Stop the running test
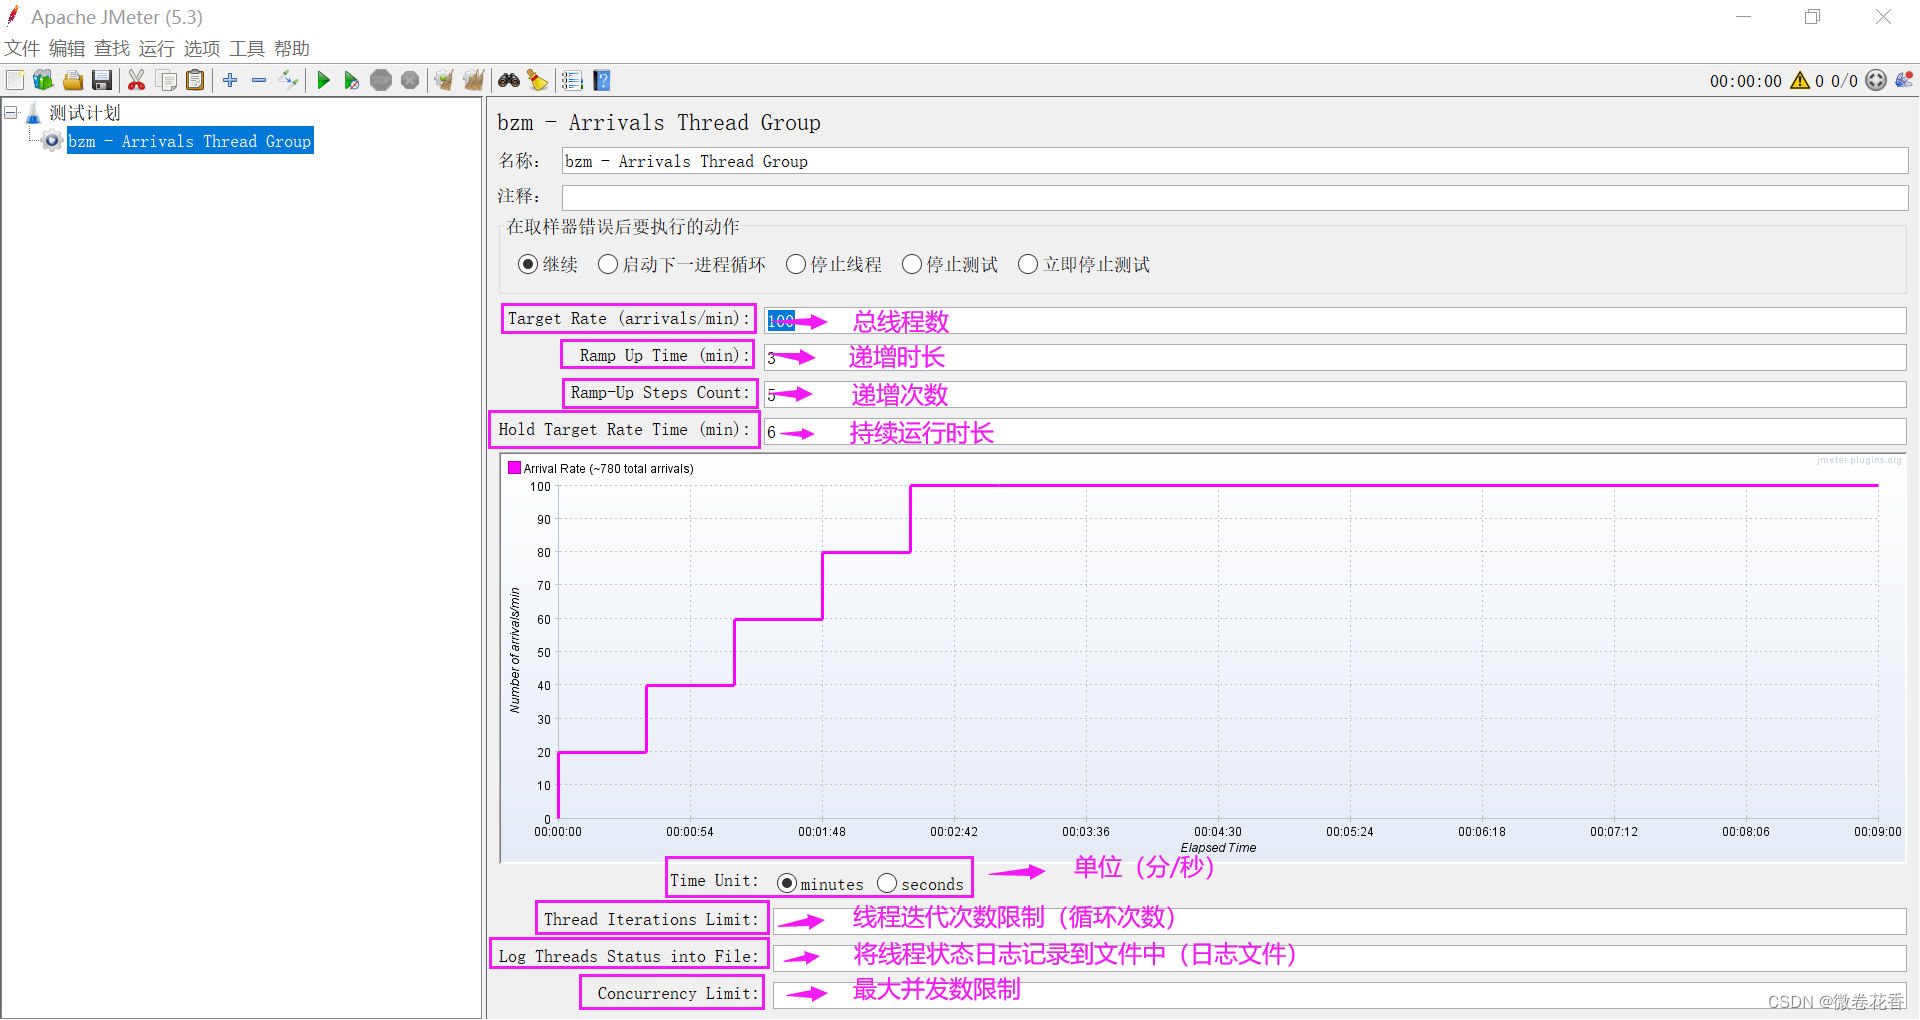This screenshot has height=1020, width=1920. [x=381, y=80]
